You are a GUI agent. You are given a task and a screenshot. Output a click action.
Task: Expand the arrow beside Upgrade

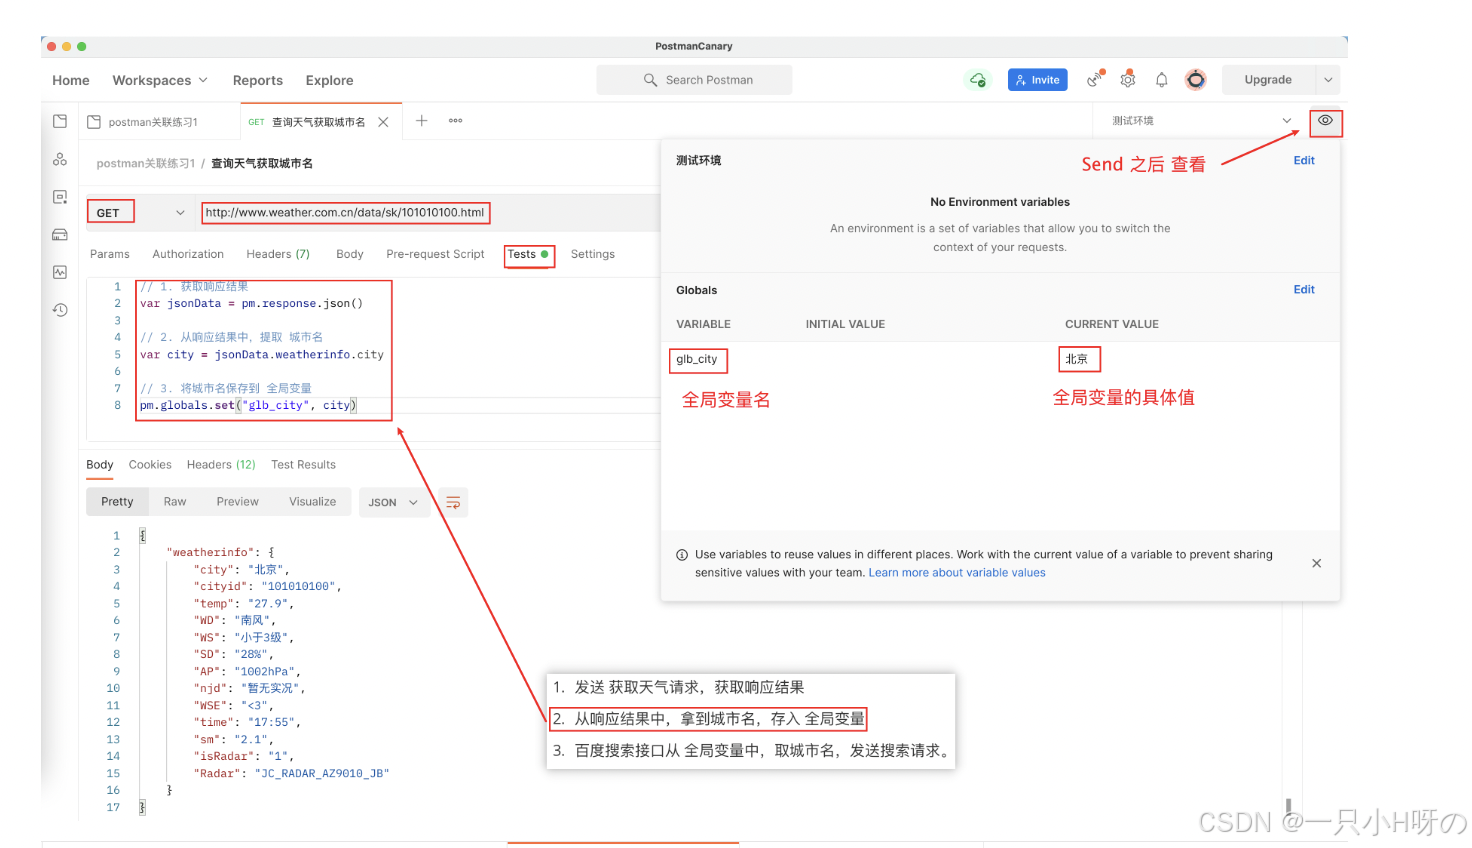pos(1328,80)
